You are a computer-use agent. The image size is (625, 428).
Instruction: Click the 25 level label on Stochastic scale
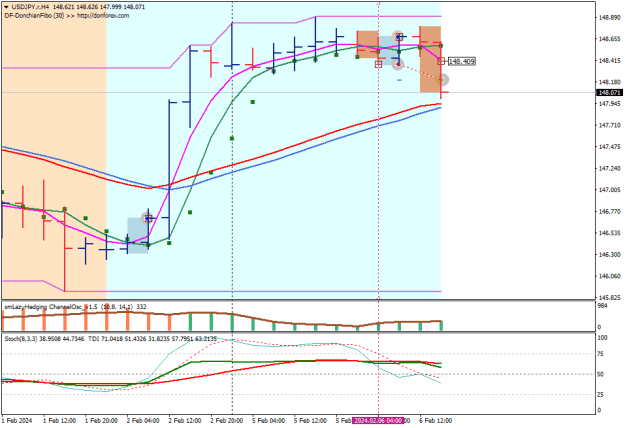(601, 395)
